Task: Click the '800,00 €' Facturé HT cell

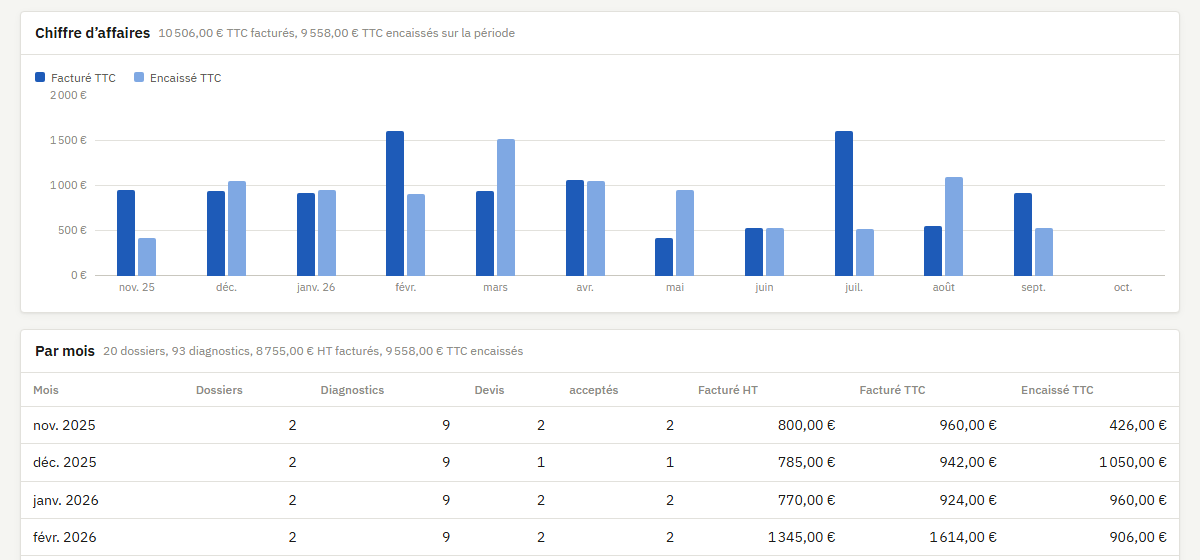Action: [806, 425]
